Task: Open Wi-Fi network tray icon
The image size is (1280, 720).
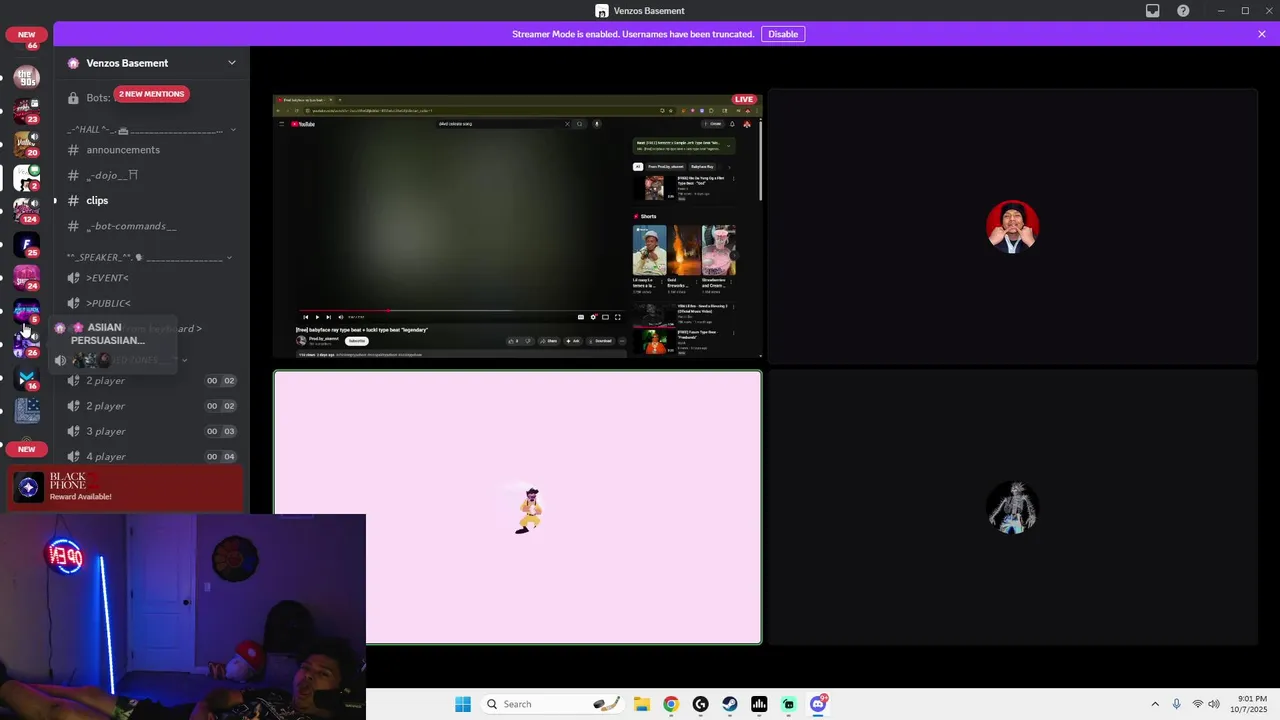Action: click(x=1197, y=704)
